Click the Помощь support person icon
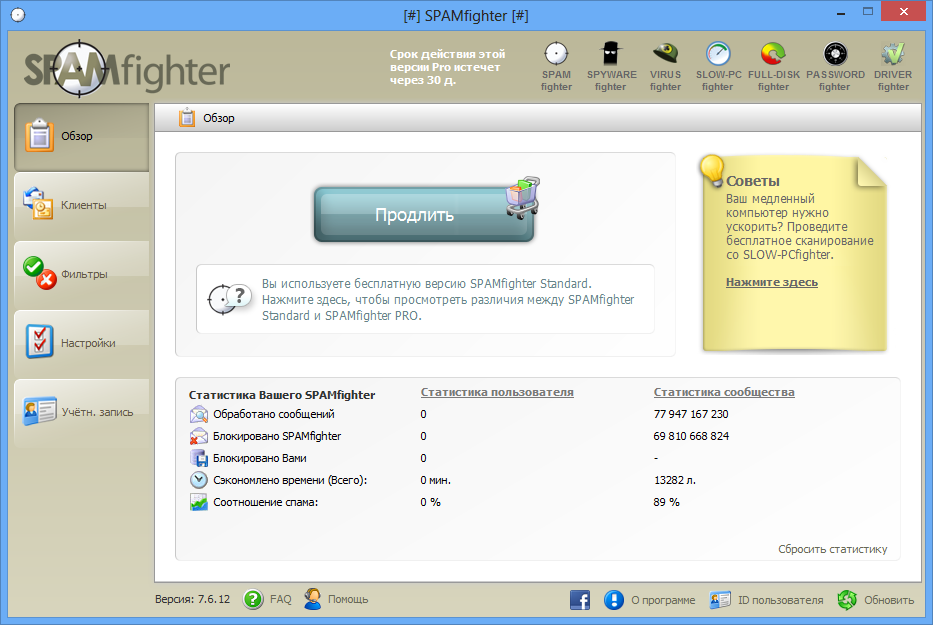The height and width of the screenshot is (625, 933). click(312, 599)
